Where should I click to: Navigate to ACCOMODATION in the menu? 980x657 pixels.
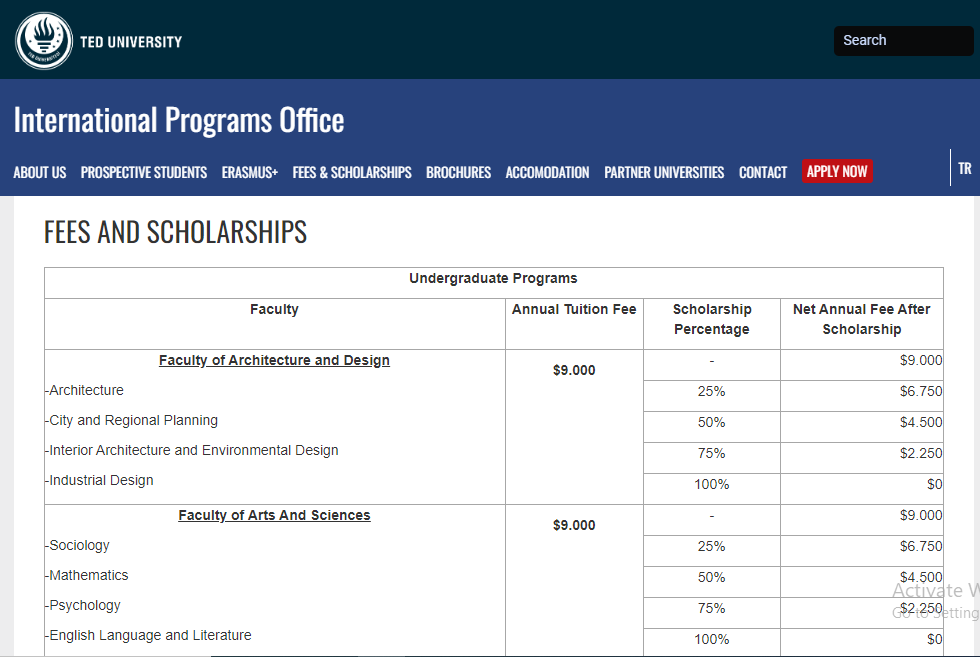(x=548, y=173)
